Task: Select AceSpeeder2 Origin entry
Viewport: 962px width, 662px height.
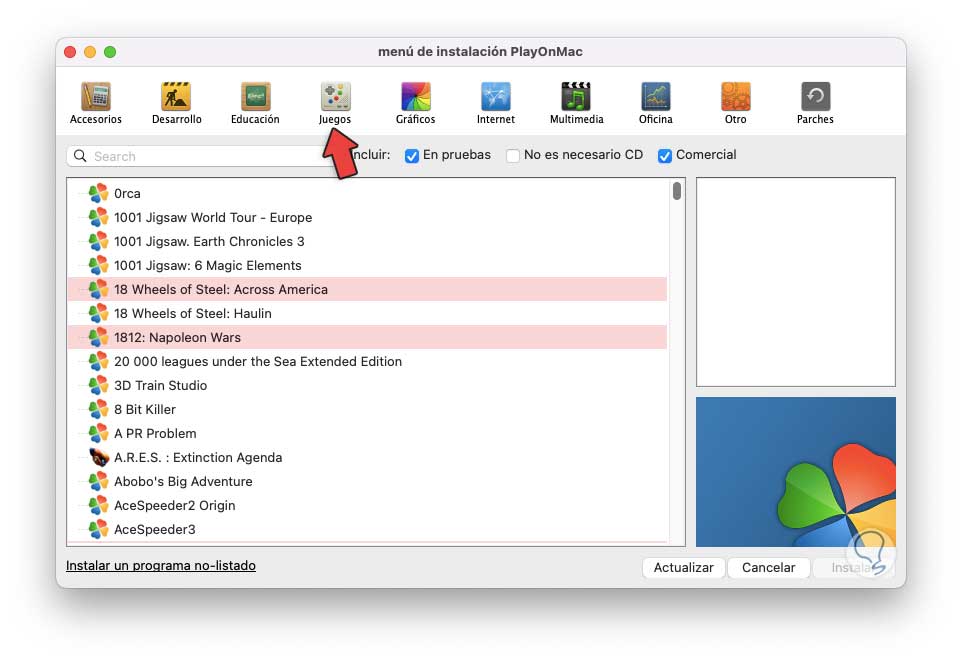Action: pyautogui.click(x=367, y=505)
